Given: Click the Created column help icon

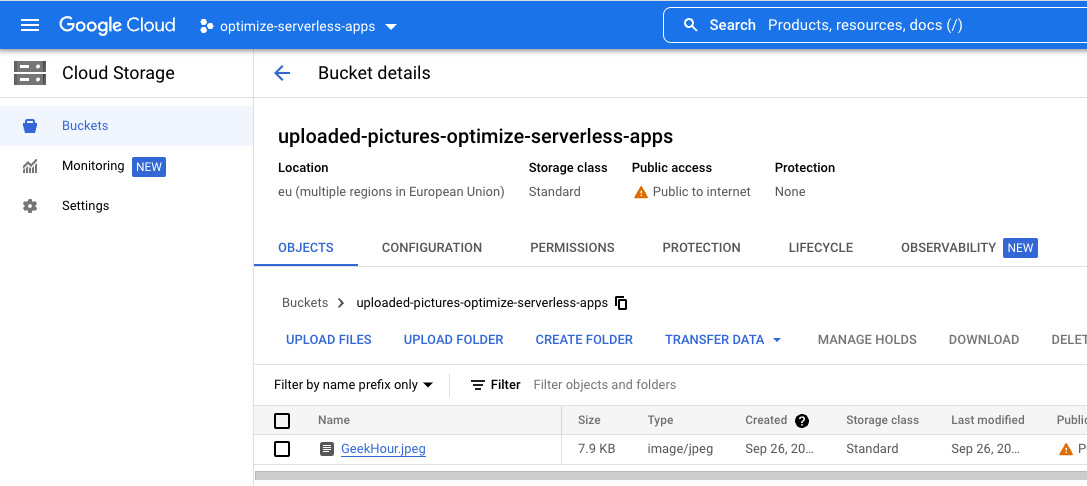Looking at the screenshot, I should (801, 421).
